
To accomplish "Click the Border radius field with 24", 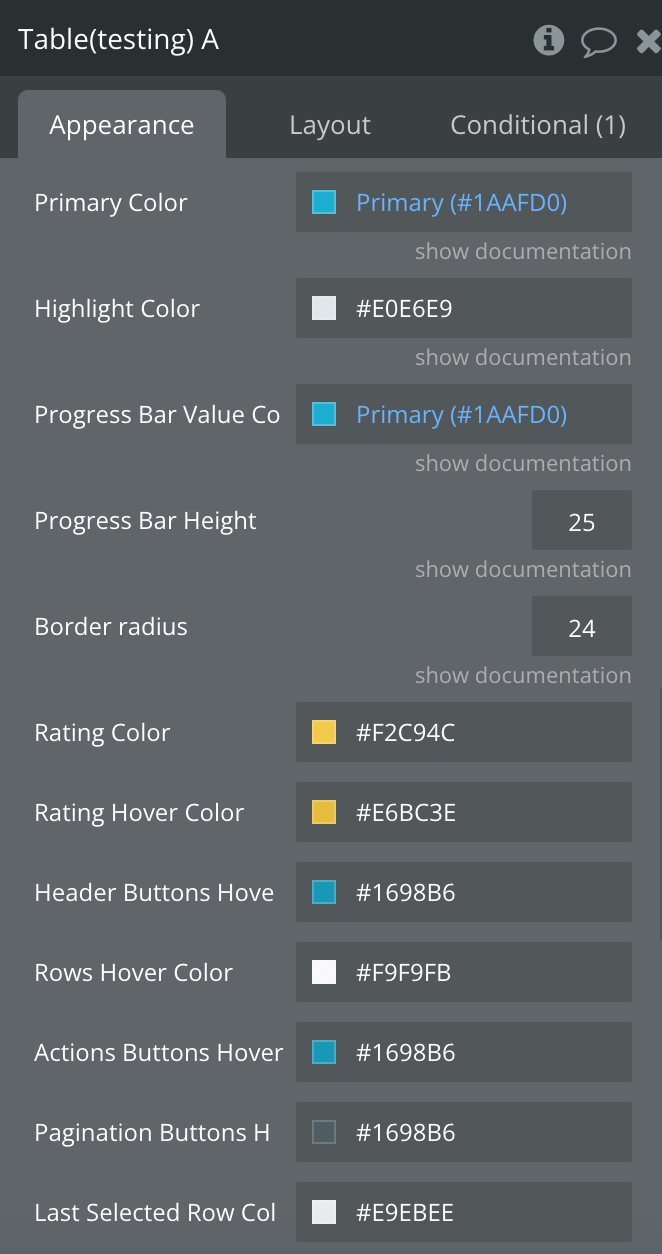I will 582,626.
